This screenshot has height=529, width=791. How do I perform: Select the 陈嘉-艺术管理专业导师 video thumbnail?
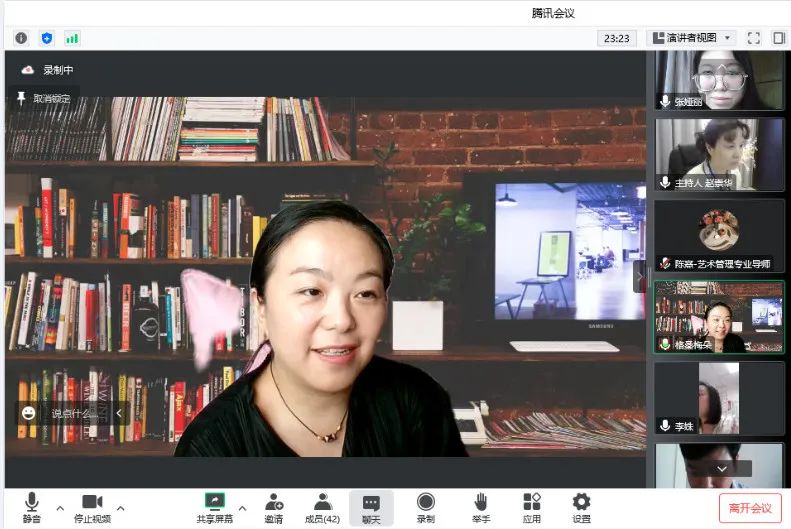click(x=719, y=236)
